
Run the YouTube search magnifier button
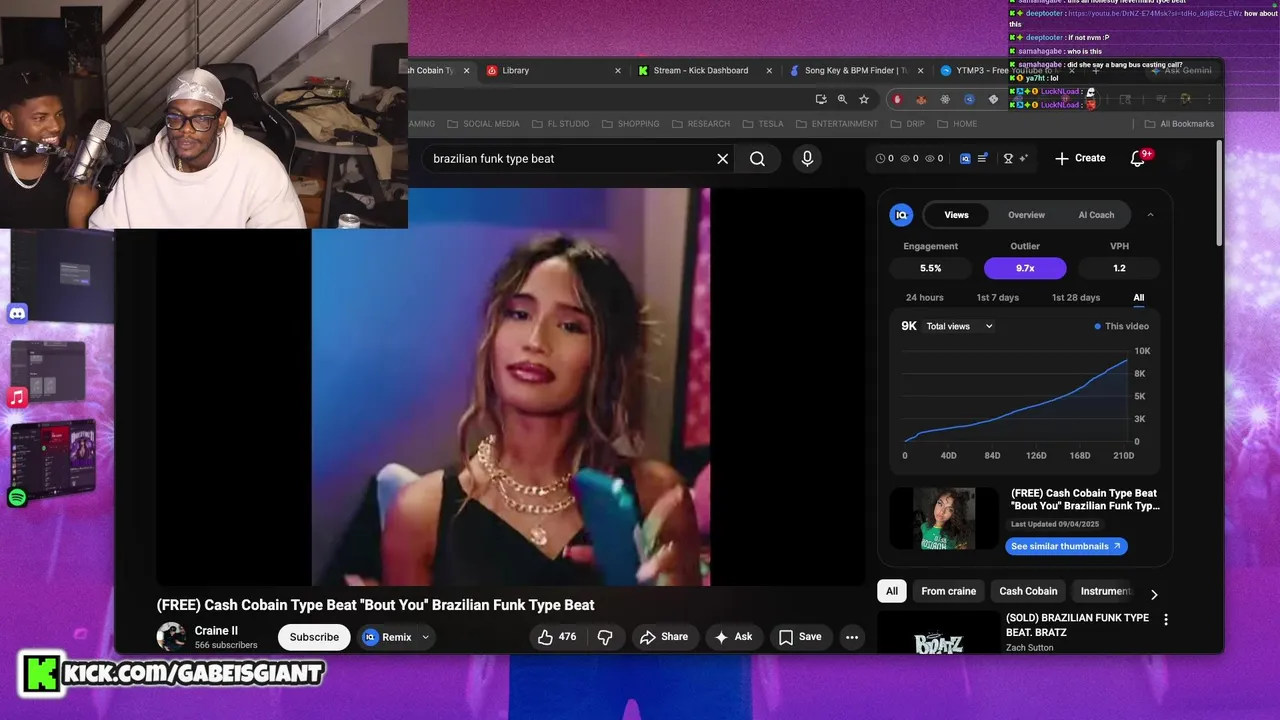757,158
